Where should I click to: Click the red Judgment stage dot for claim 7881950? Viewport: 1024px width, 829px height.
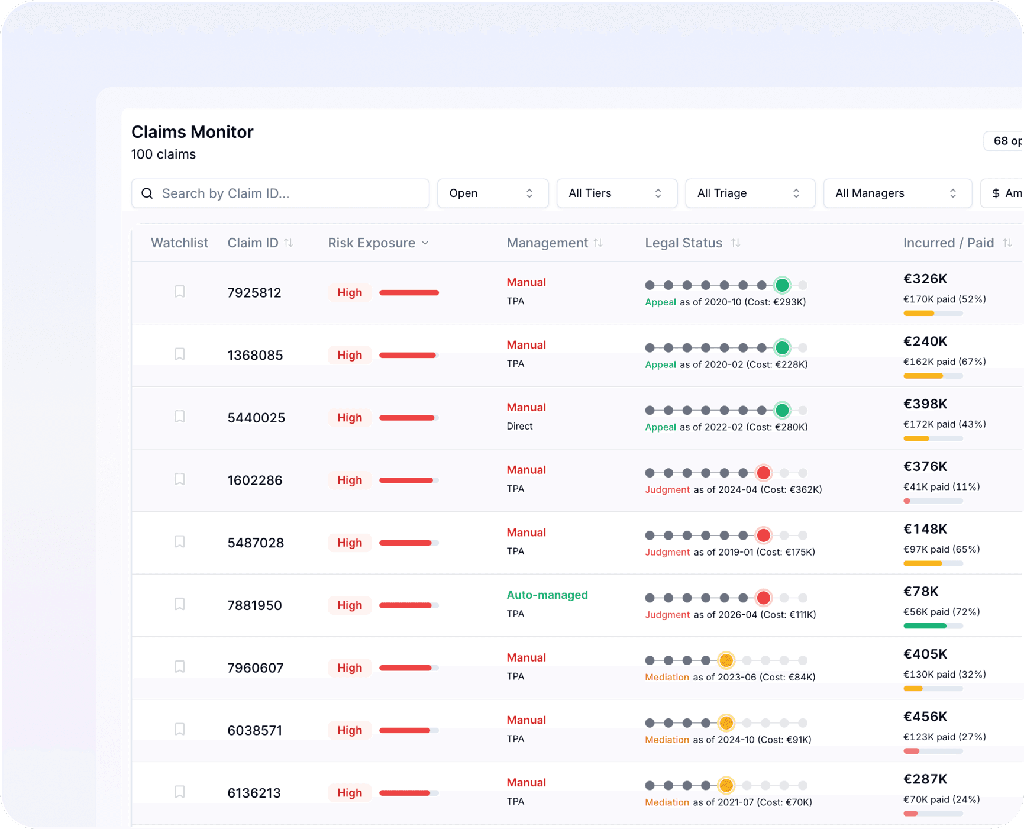point(763,598)
